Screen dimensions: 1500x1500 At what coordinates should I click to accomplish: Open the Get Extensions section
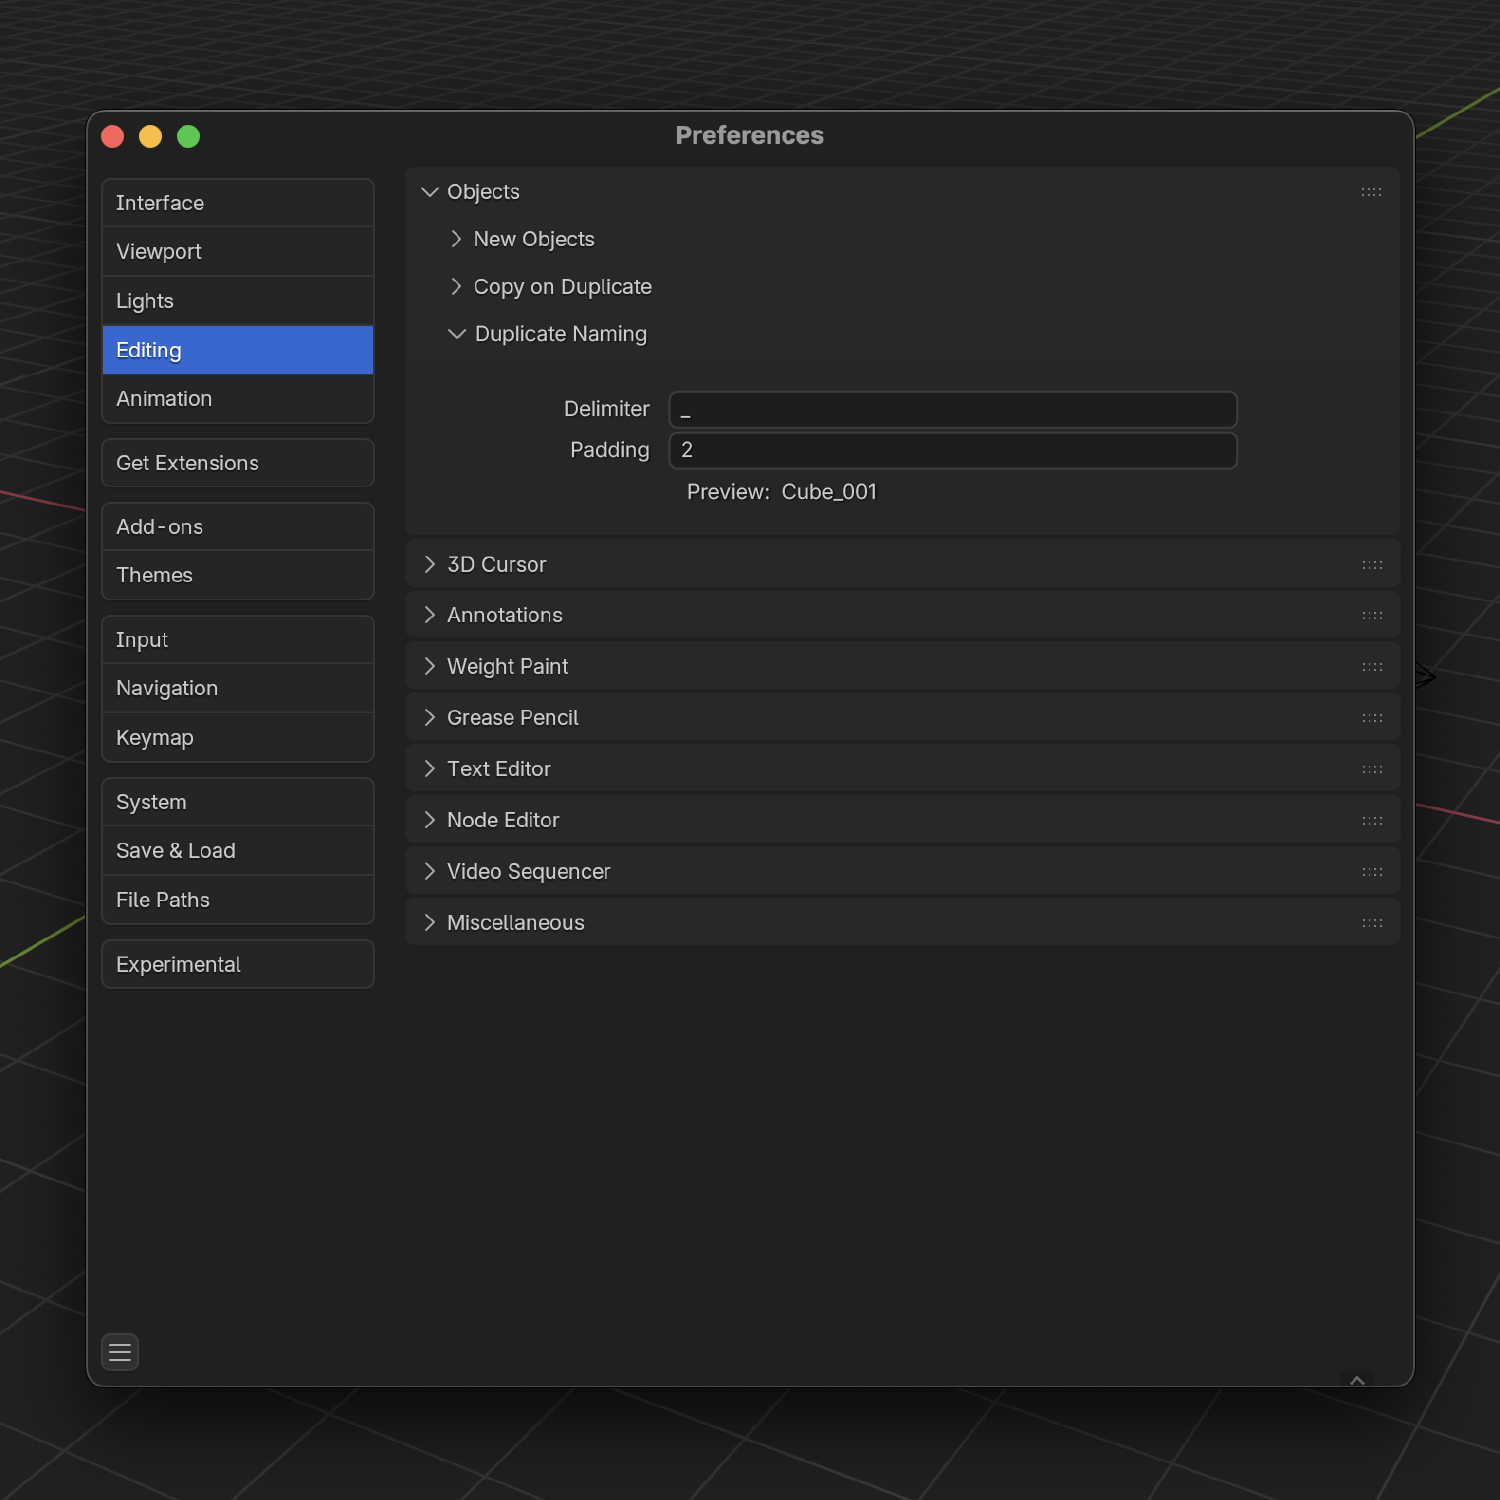pyautogui.click(x=238, y=463)
